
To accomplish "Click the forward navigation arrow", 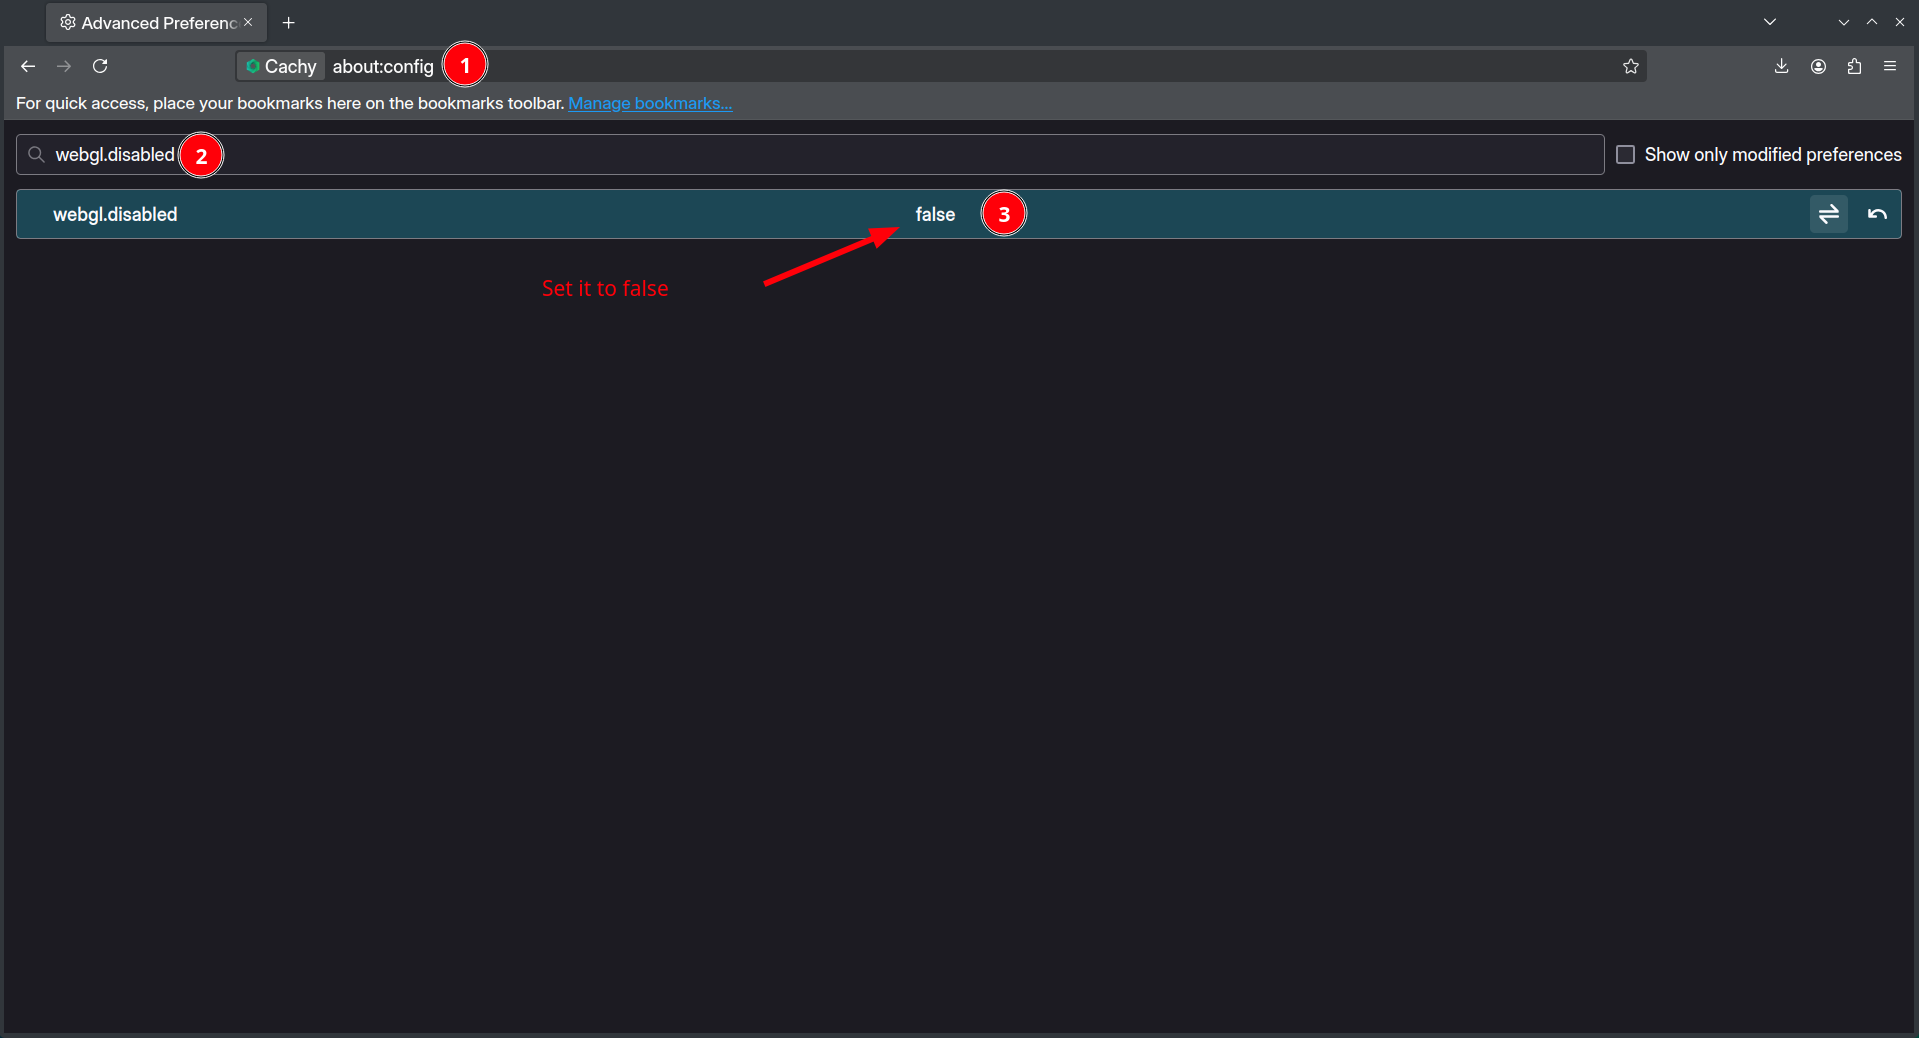I will (64, 66).
